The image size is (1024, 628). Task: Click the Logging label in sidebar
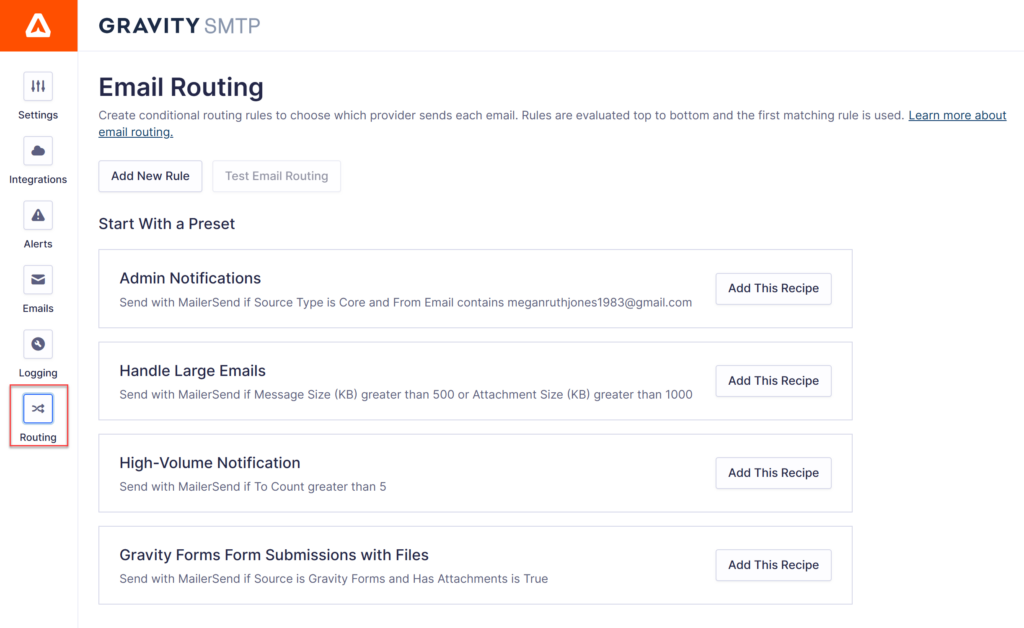point(38,373)
